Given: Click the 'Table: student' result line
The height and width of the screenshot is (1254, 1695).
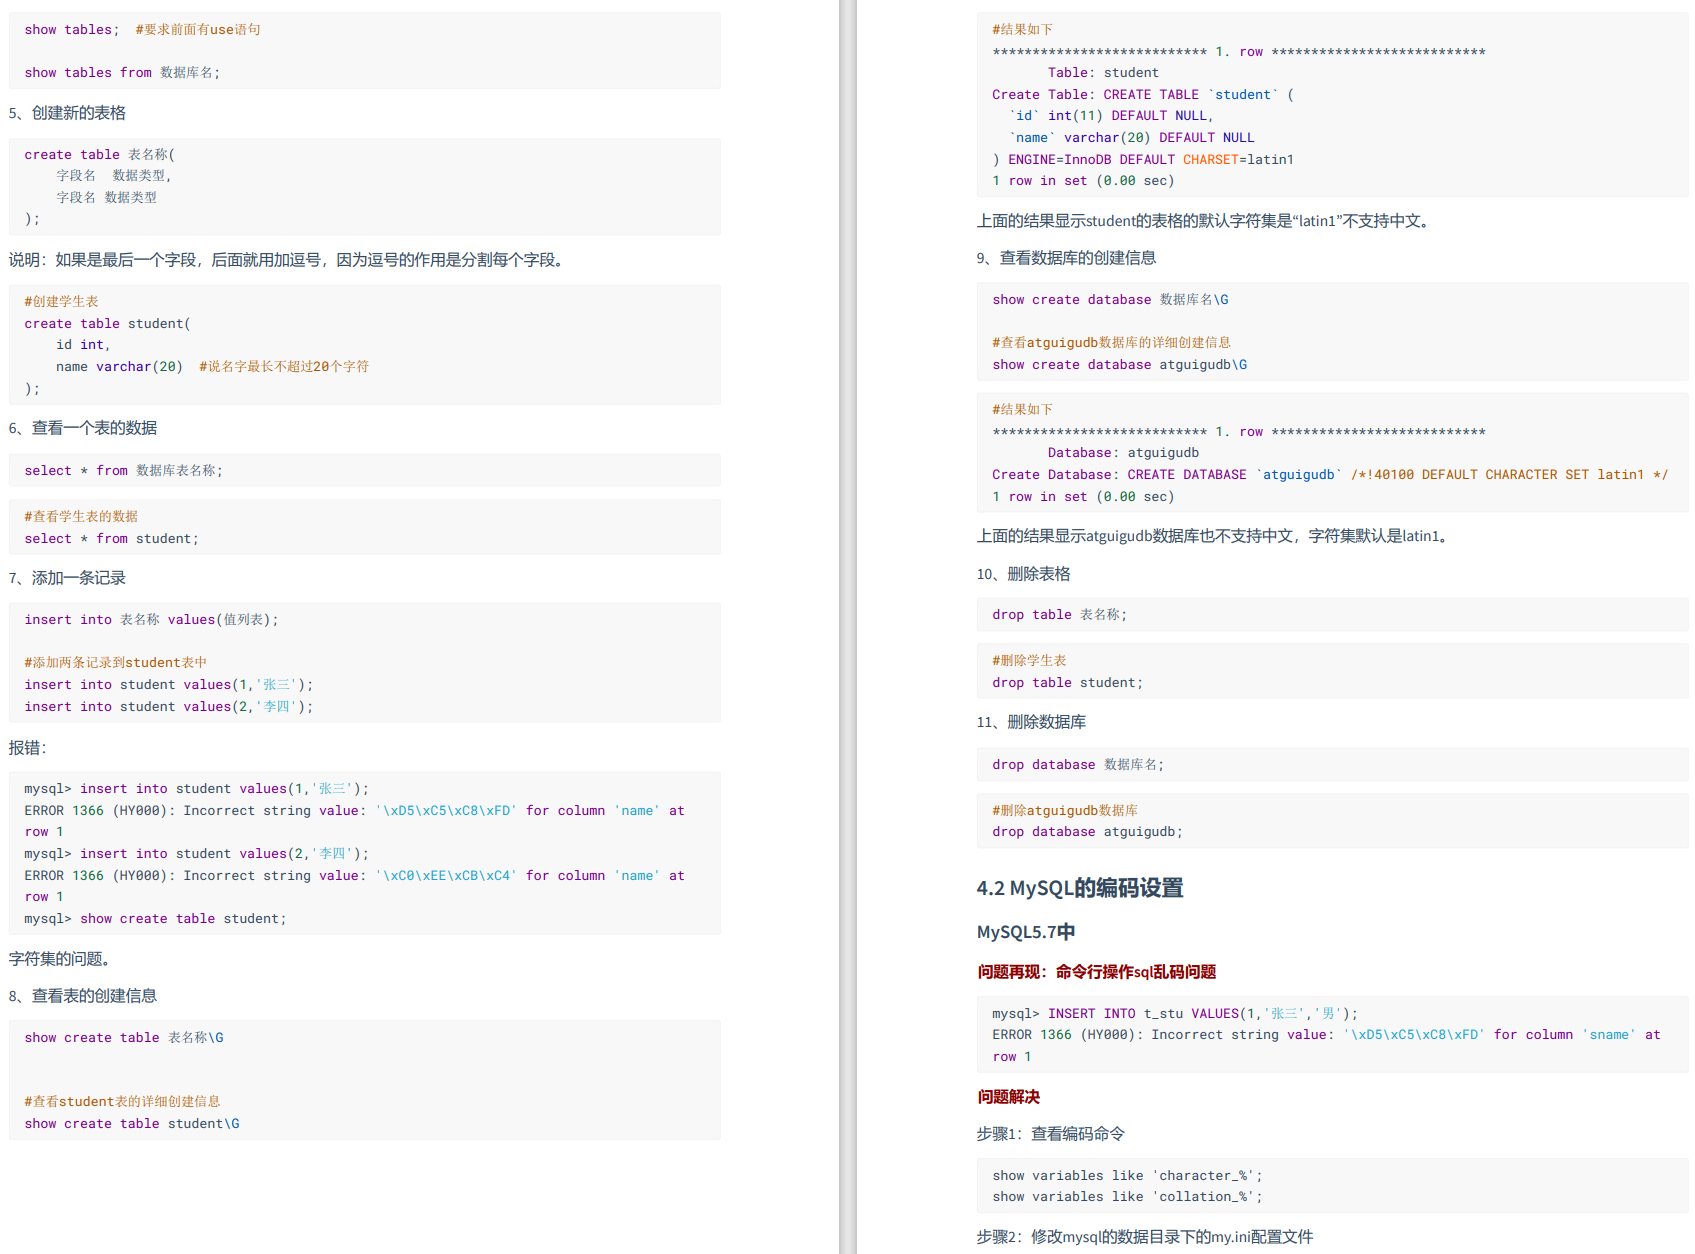Looking at the screenshot, I should coord(1103,73).
